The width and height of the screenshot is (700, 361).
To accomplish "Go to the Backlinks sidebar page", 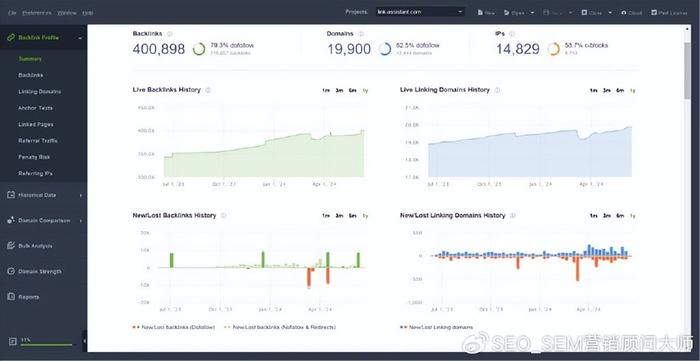I will coord(30,75).
